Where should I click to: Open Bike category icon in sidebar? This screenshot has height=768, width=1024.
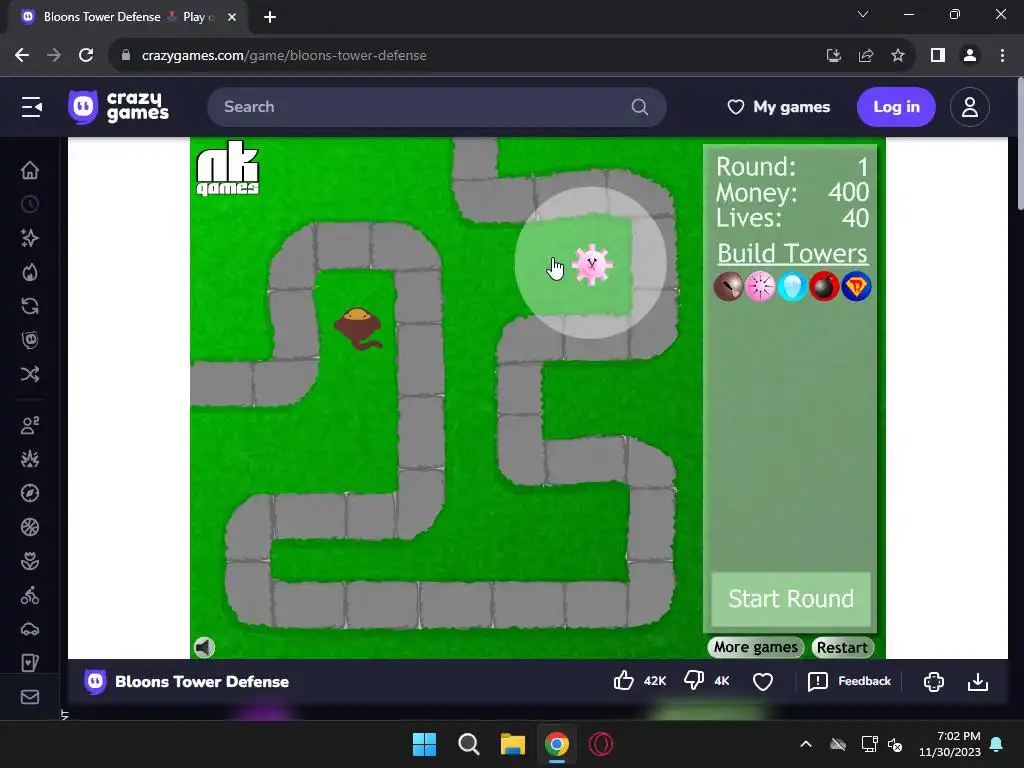tap(30, 595)
